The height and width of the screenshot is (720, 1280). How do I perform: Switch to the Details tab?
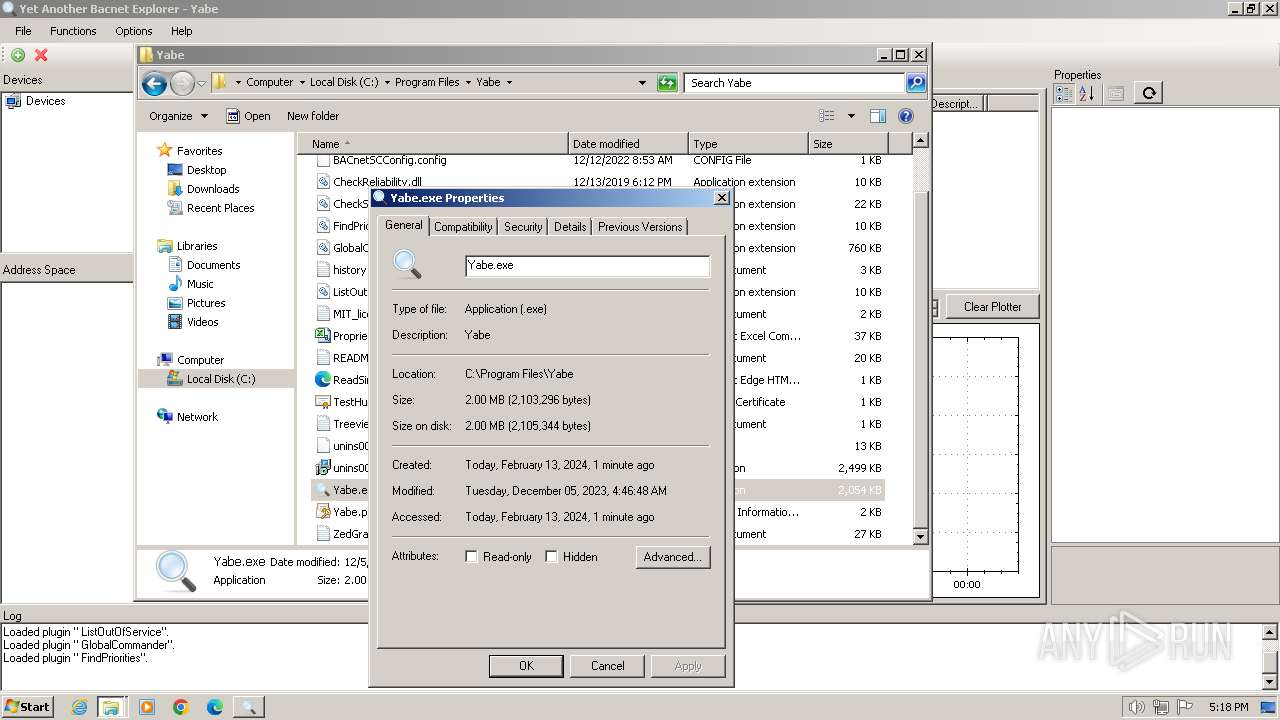[570, 227]
